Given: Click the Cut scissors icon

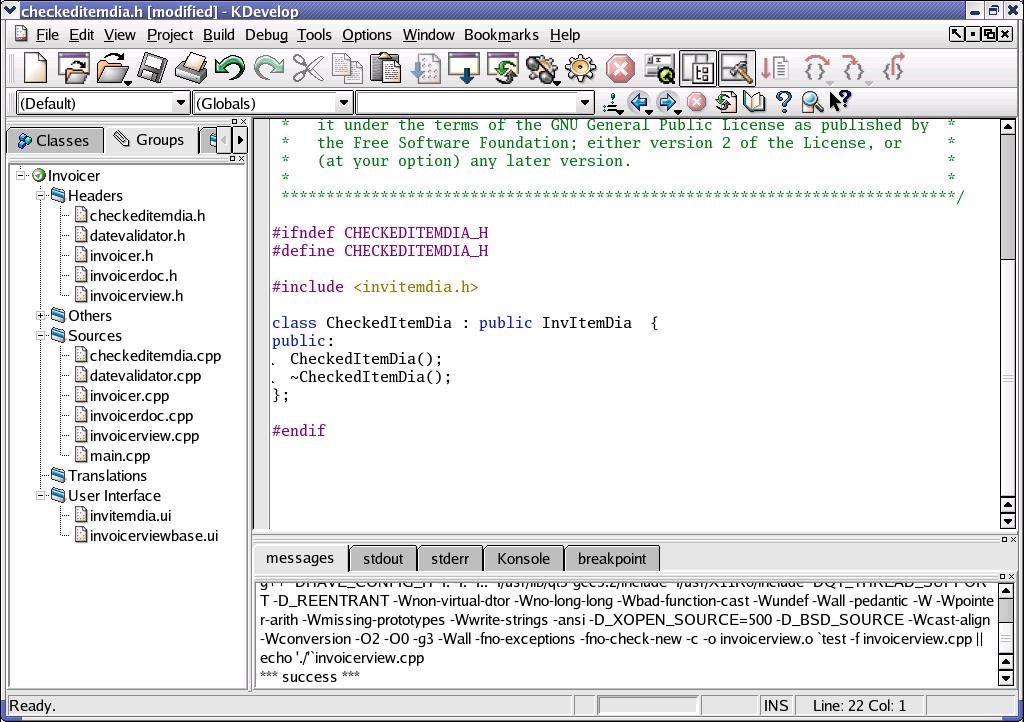Looking at the screenshot, I should [x=308, y=68].
